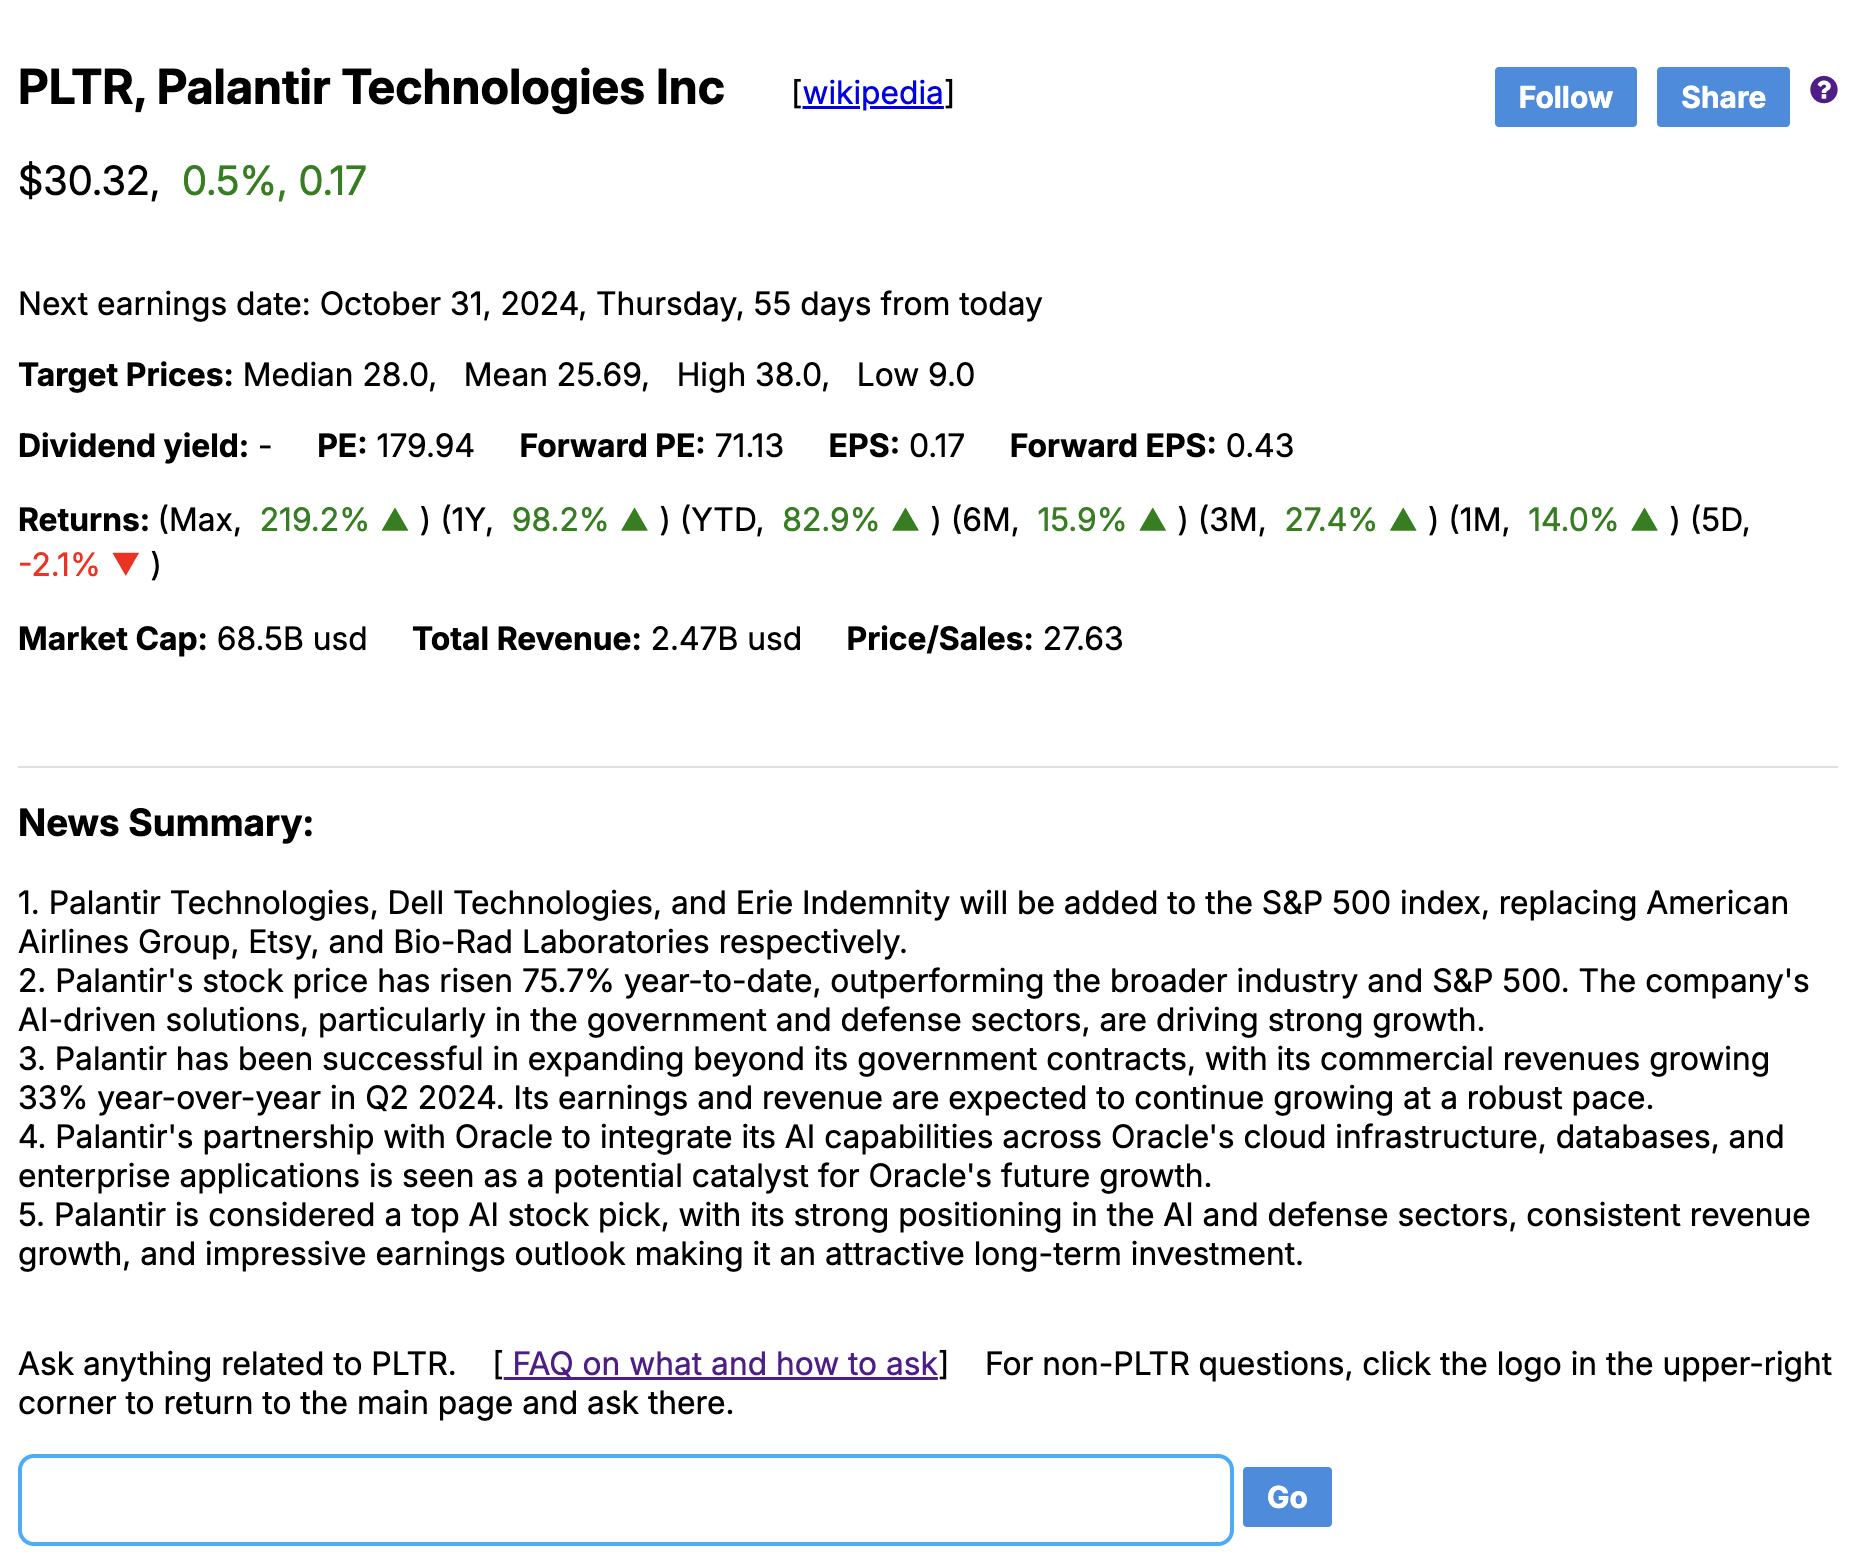
Task: Click the up triangle for 6M return
Action: coord(1152,520)
